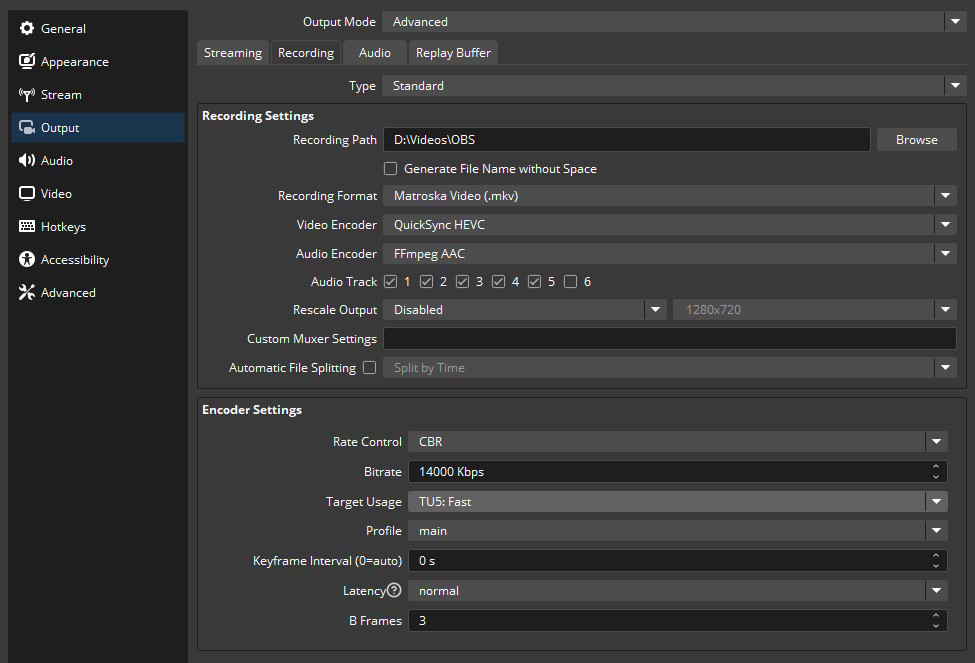Click the Appearance sidebar icon

27,61
